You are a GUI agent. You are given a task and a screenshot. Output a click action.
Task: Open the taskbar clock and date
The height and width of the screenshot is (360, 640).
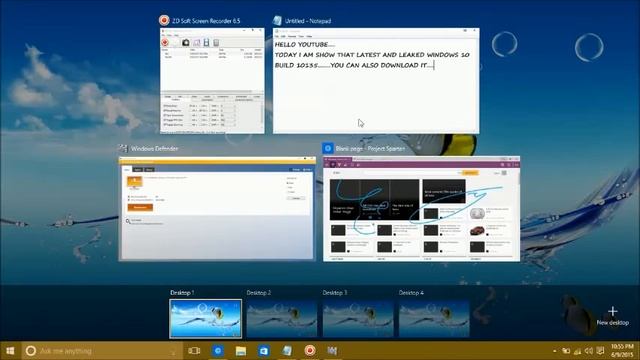coord(622,351)
